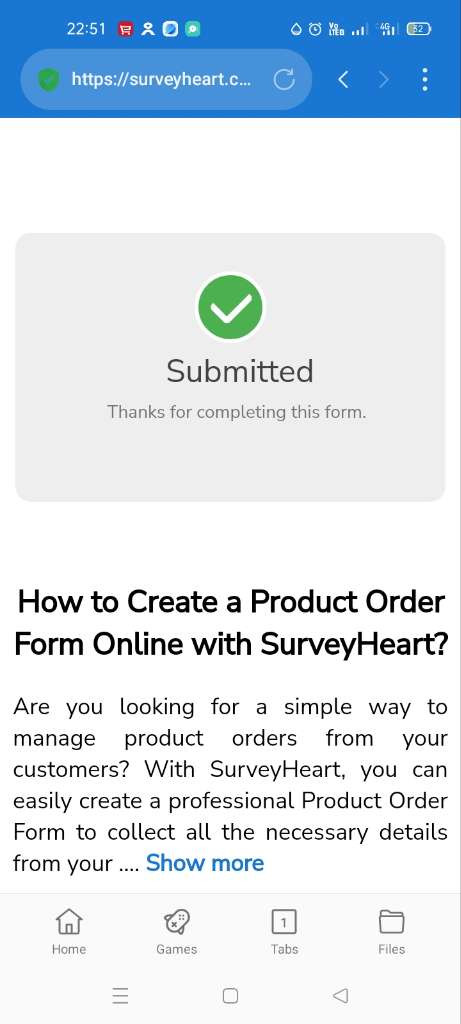Tap the green Submitted checkmark icon
Screen dimensions: 461x1024
point(230,308)
